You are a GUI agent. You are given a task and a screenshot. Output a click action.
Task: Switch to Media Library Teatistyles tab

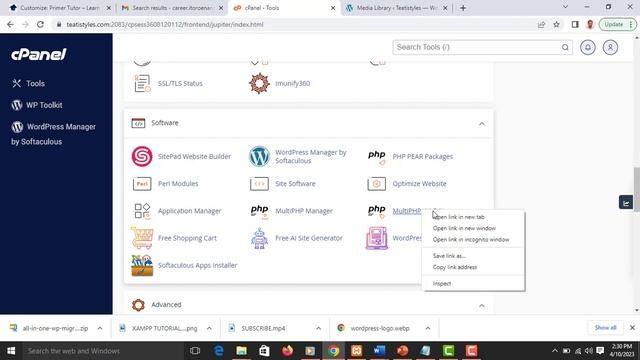pos(396,8)
